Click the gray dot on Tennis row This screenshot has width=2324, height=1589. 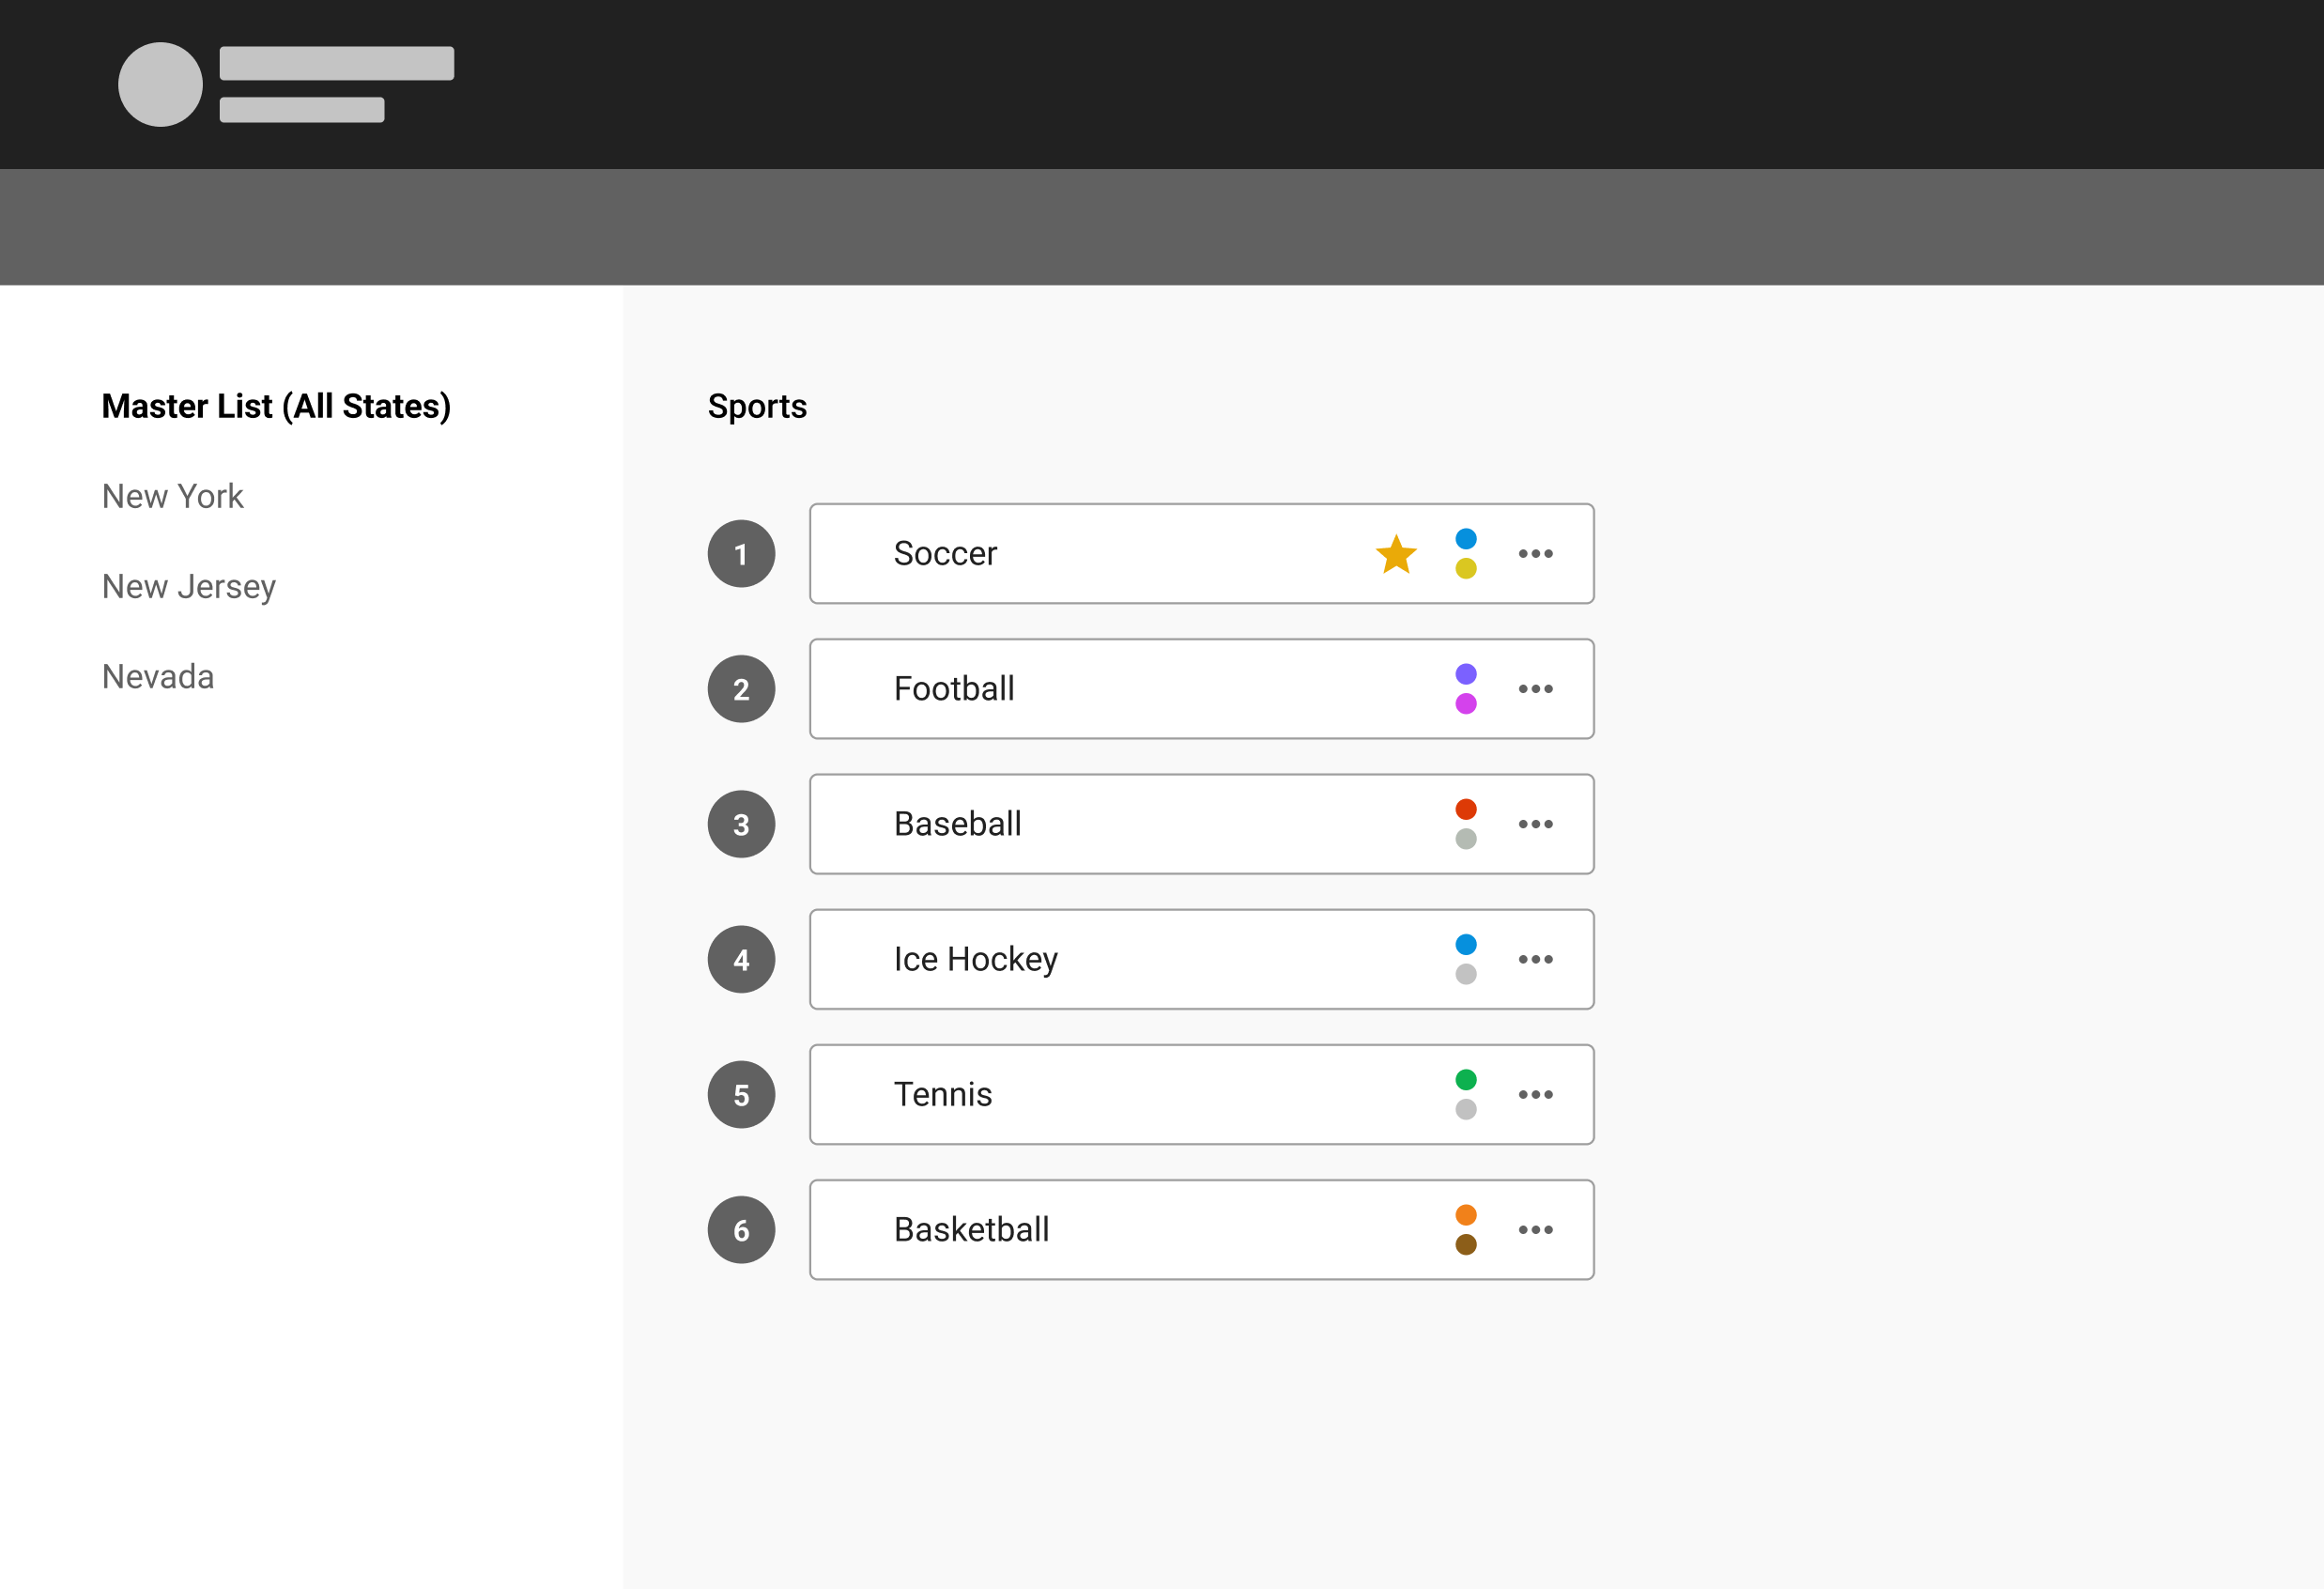click(x=1466, y=1109)
